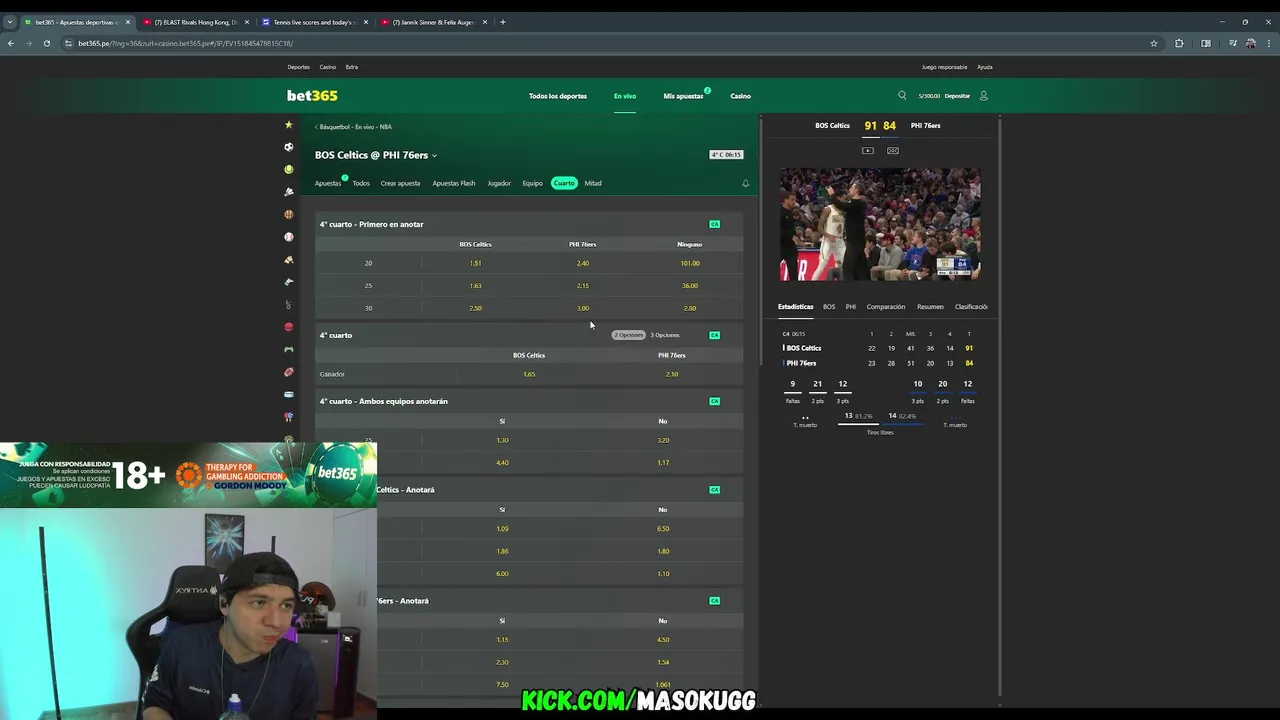Screen dimensions: 1280x720
Task: Switch to the Comparación stats tab
Action: coord(886,307)
